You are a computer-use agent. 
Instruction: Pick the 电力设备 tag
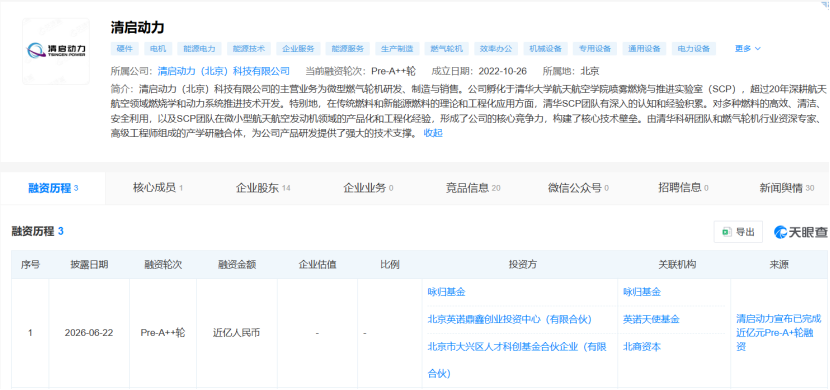point(694,49)
